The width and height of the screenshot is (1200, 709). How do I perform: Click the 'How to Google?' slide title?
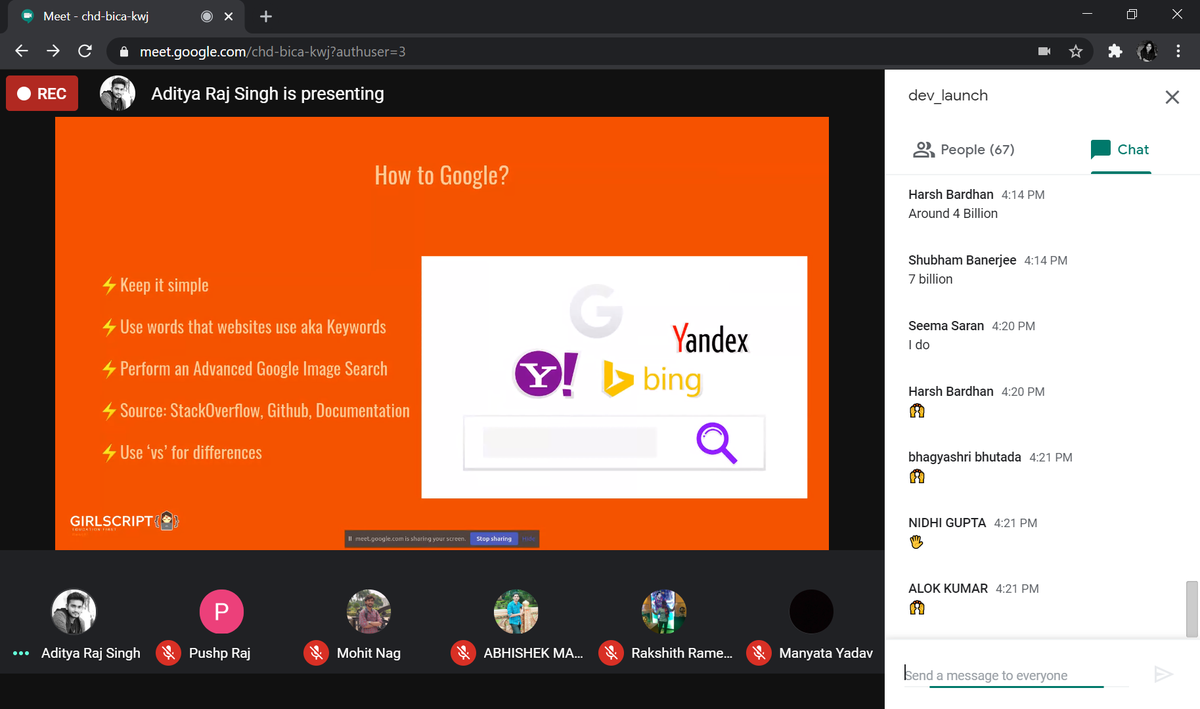click(442, 176)
